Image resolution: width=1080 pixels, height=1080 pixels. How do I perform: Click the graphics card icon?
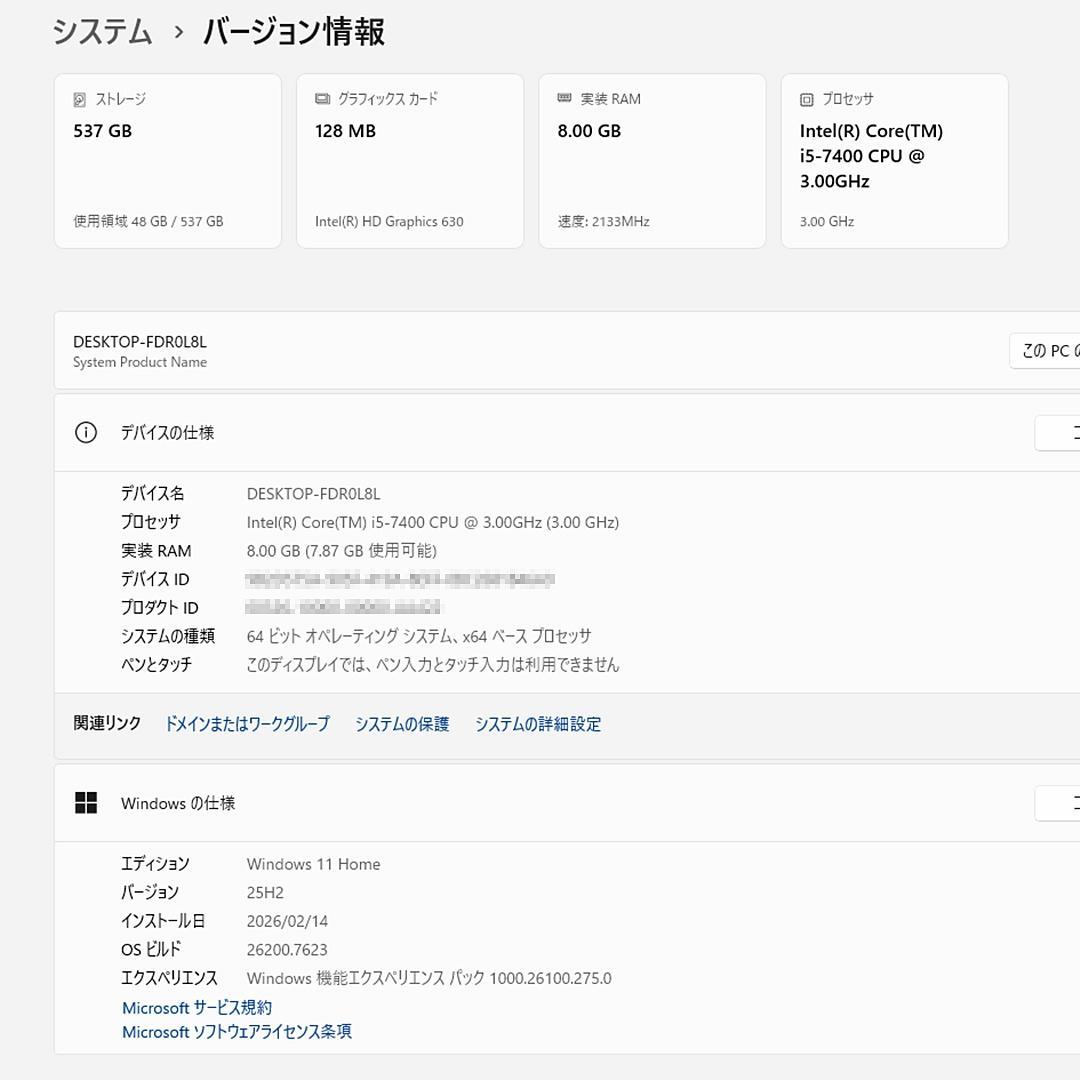[x=322, y=99]
